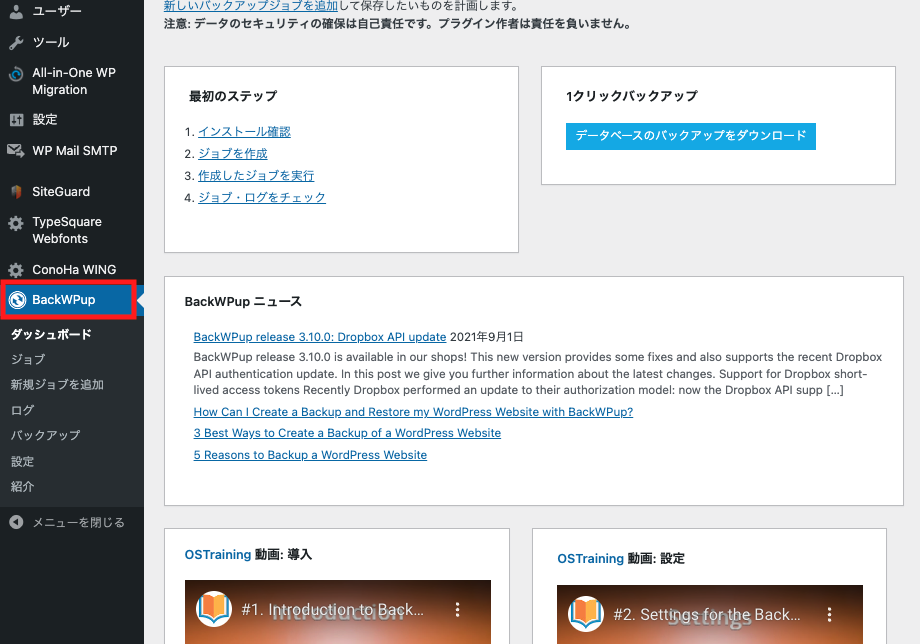Open BackWPup release 3.10.0 news link
The height and width of the screenshot is (644, 920).
(x=320, y=337)
